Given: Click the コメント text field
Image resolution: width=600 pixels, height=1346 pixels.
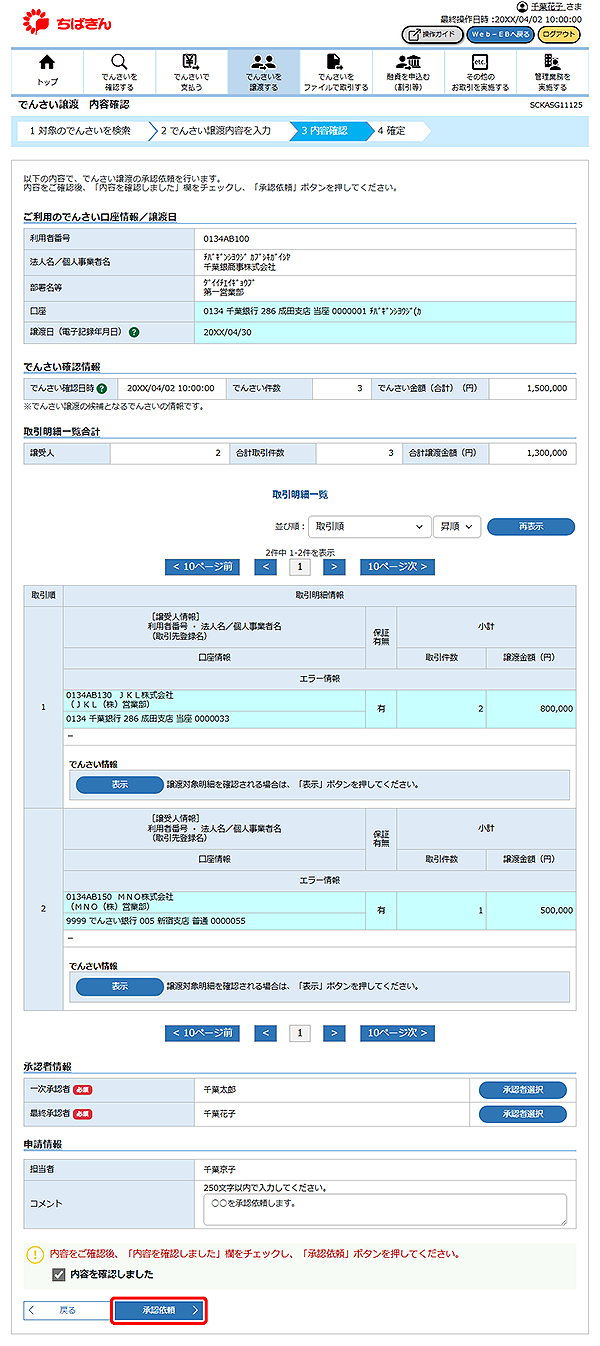Looking at the screenshot, I should pos(384,1209).
